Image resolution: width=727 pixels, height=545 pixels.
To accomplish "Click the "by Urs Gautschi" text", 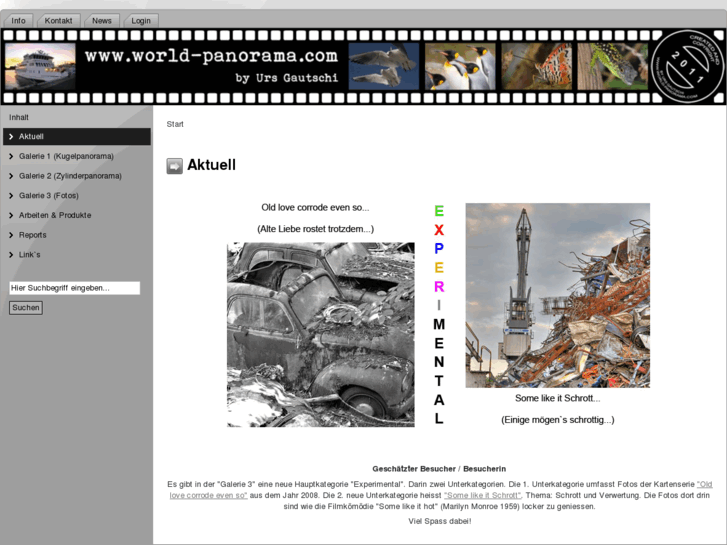I will coord(287,78).
